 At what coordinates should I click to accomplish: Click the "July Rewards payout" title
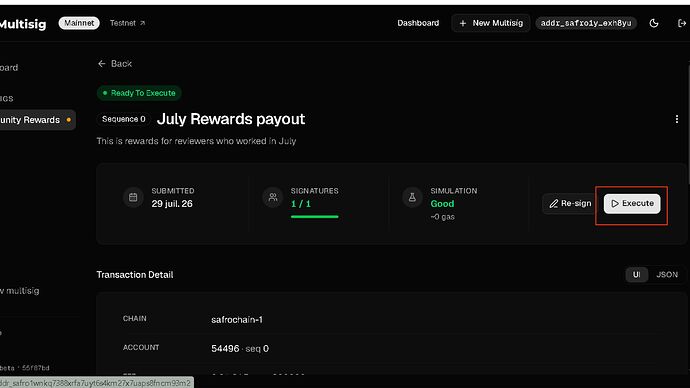tap(231, 119)
